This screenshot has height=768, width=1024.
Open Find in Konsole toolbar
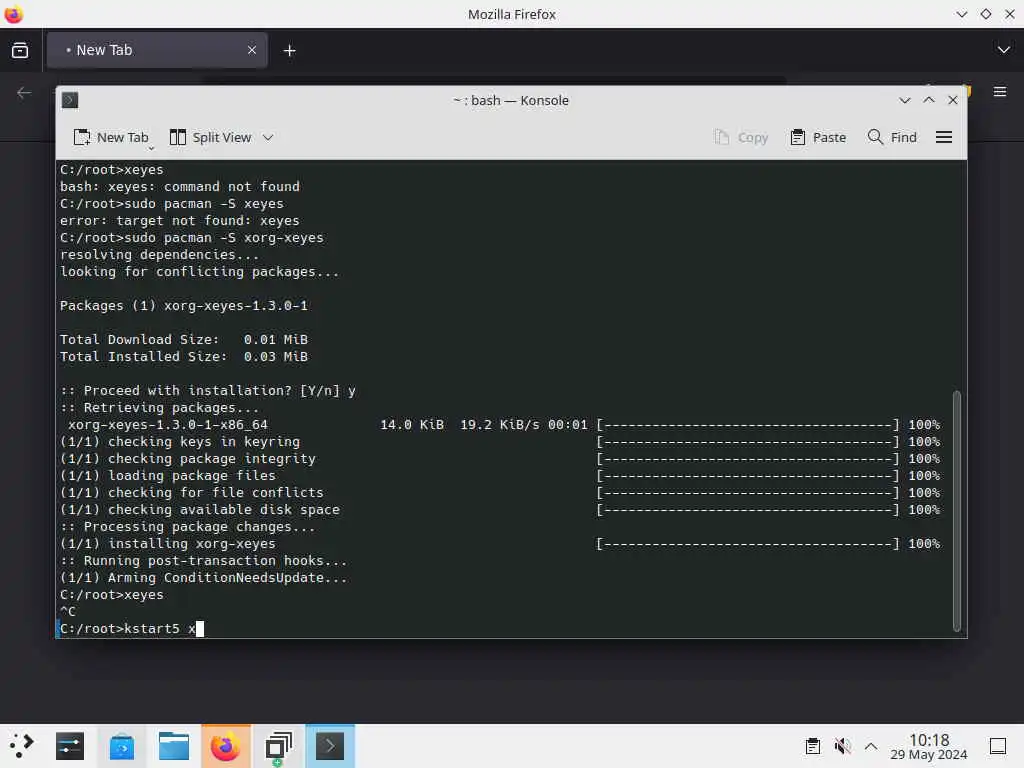pos(892,137)
